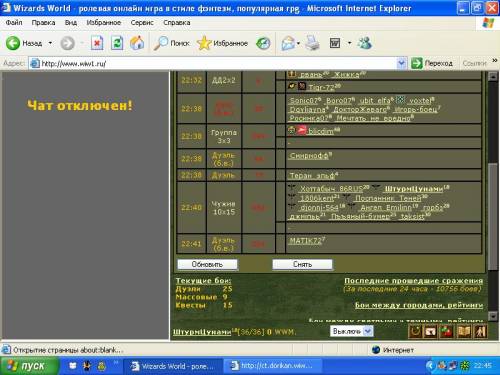
Task: Click the battle list vertical scrollbar thumb
Action: coord(493,217)
